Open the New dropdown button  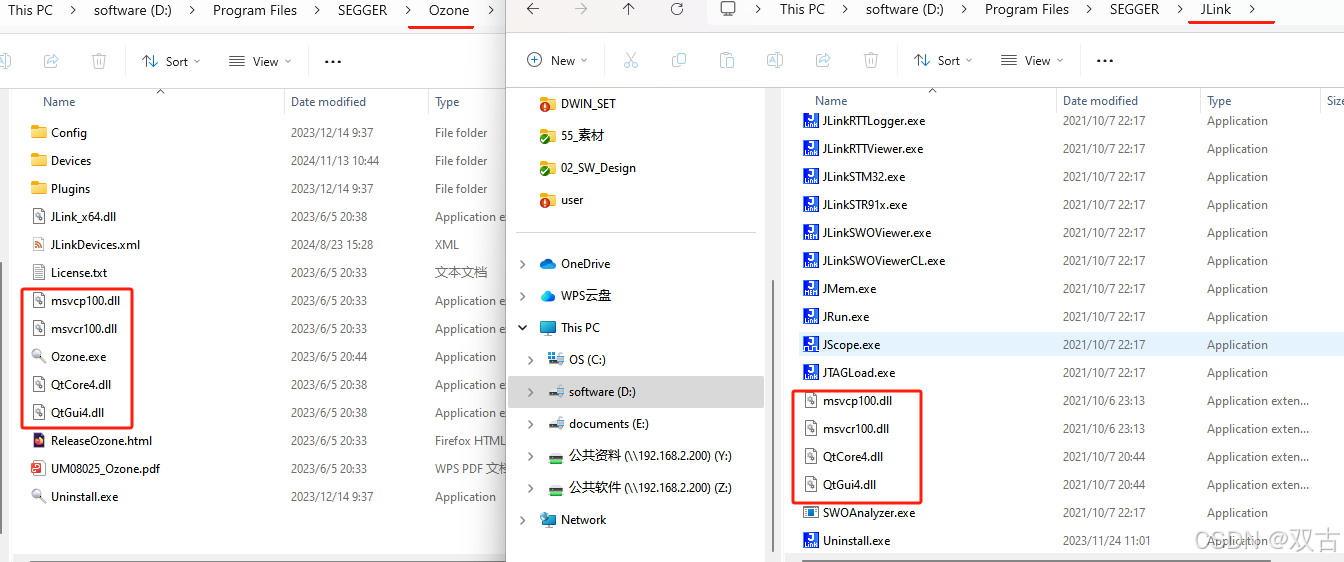[x=558, y=60]
